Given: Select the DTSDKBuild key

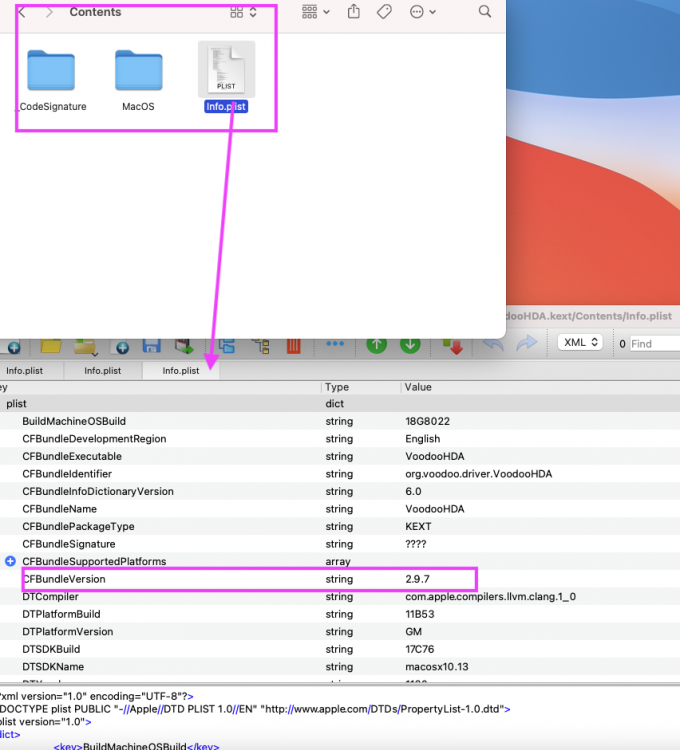Looking at the screenshot, I should coord(51,650).
